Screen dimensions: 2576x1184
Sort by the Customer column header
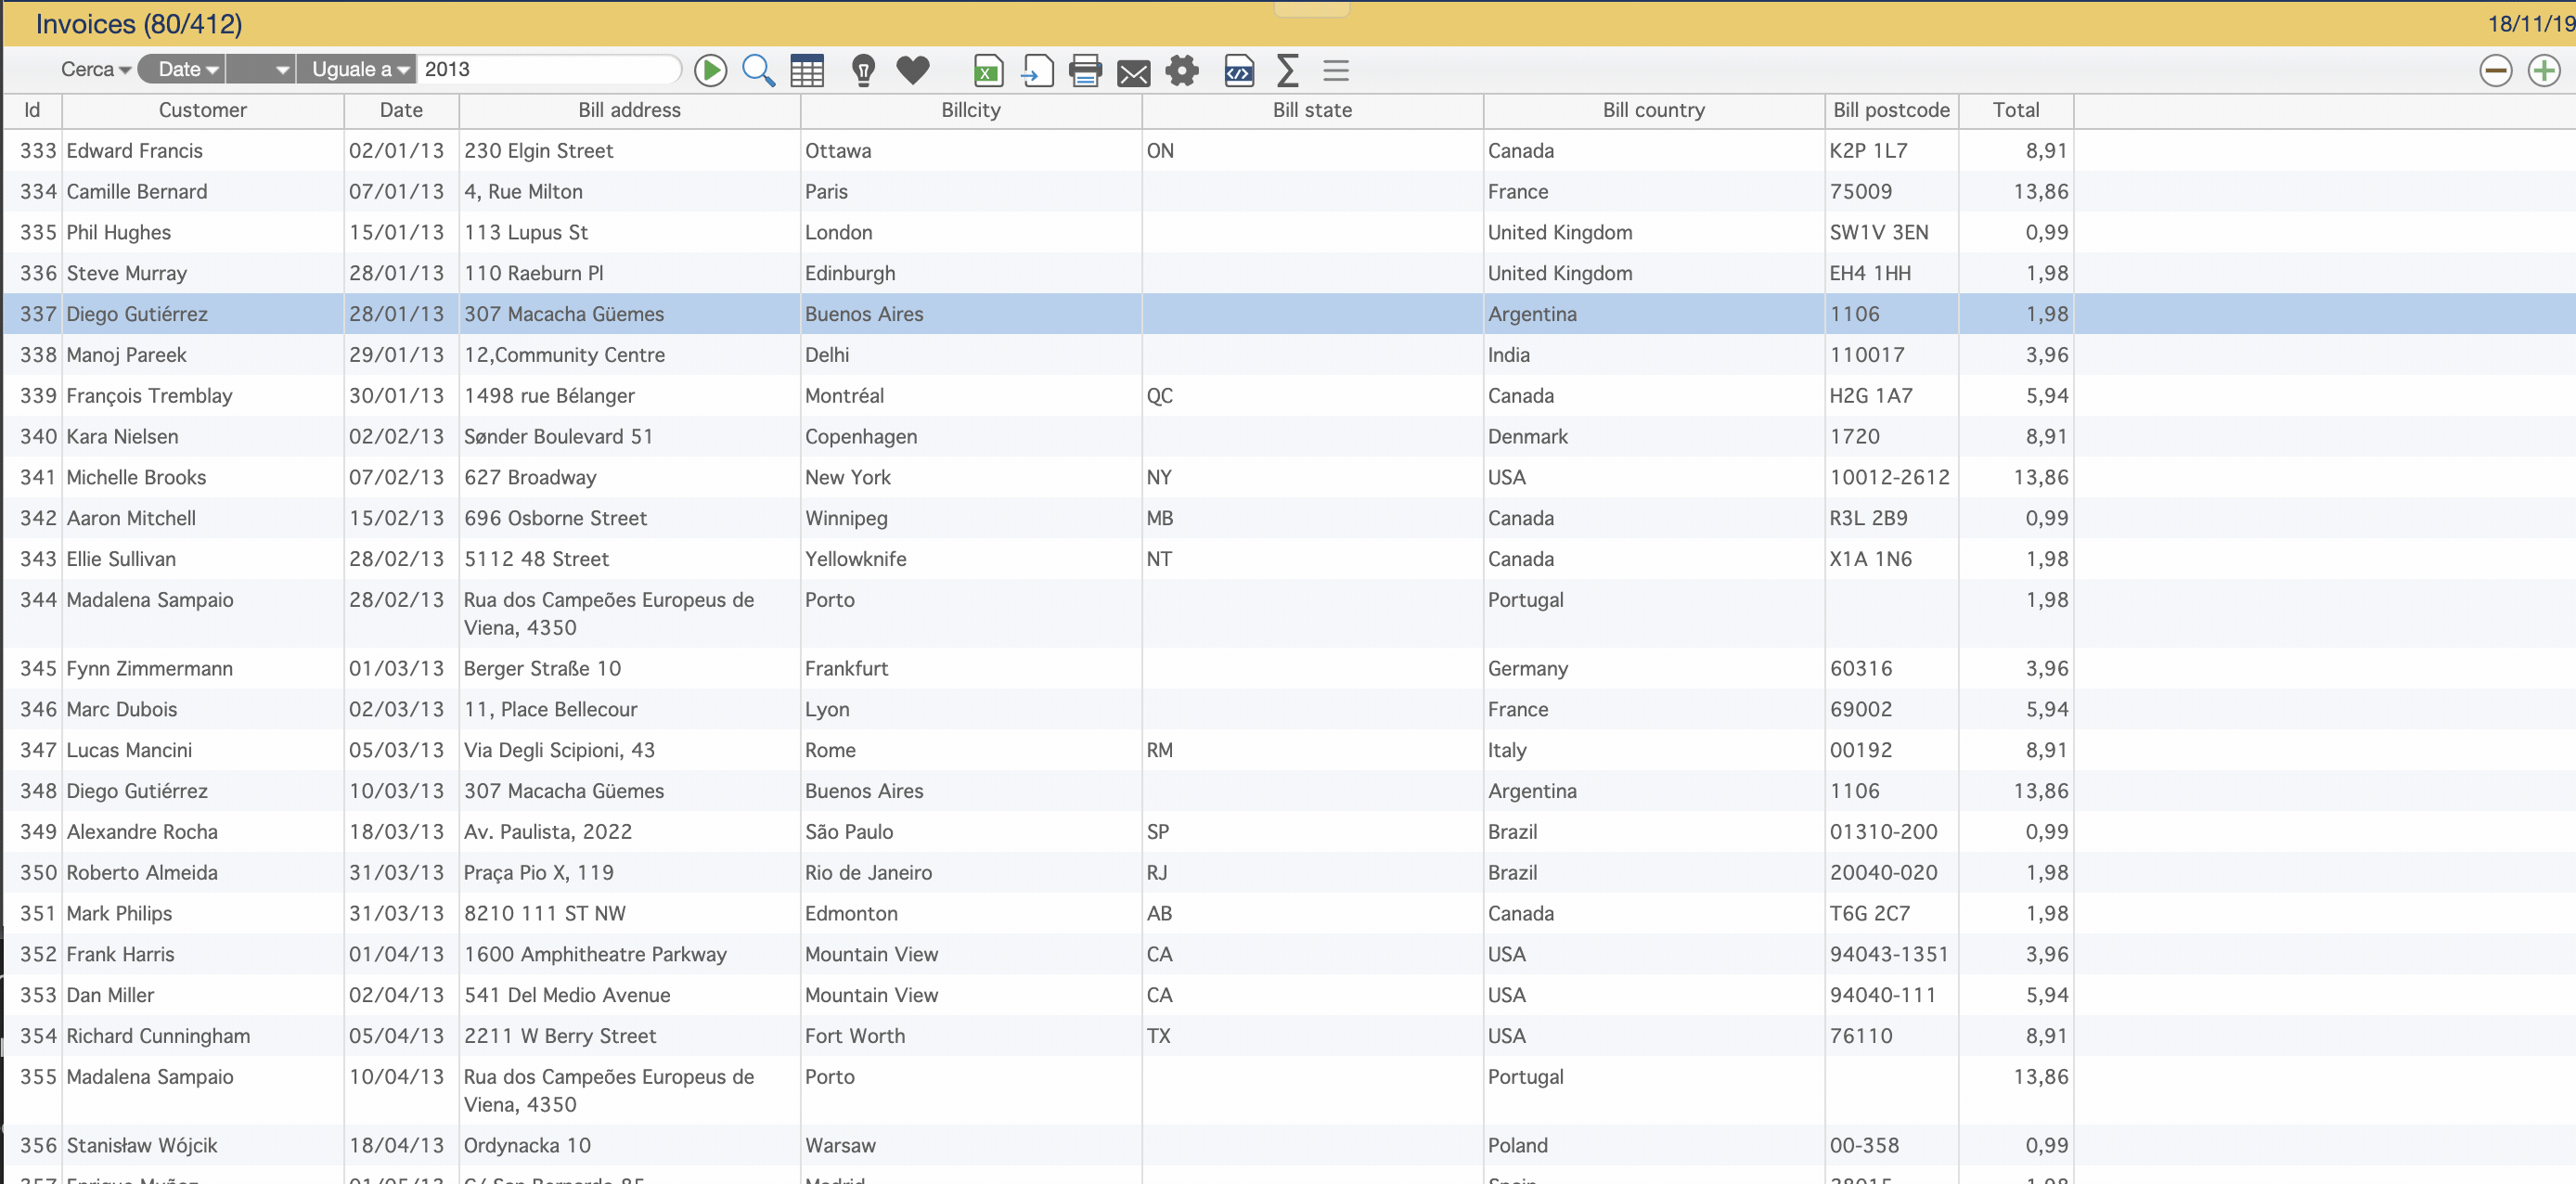(x=203, y=110)
